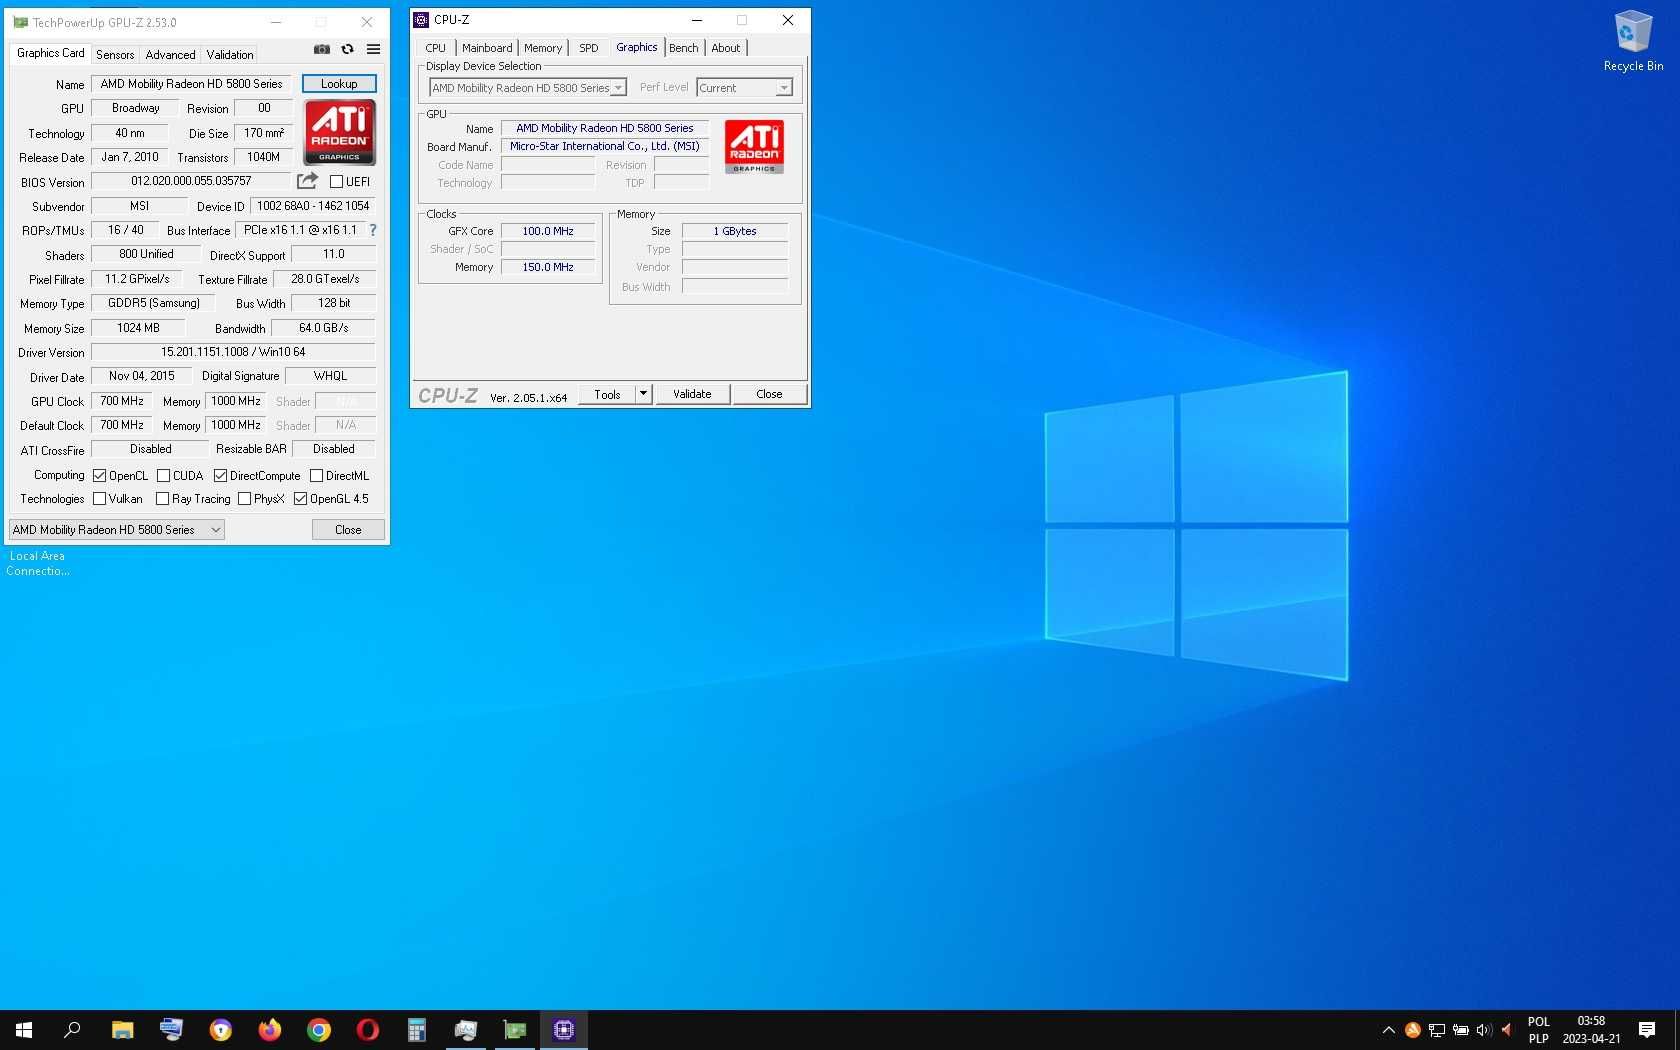Click the Validate button in CPU-Z

692,394
